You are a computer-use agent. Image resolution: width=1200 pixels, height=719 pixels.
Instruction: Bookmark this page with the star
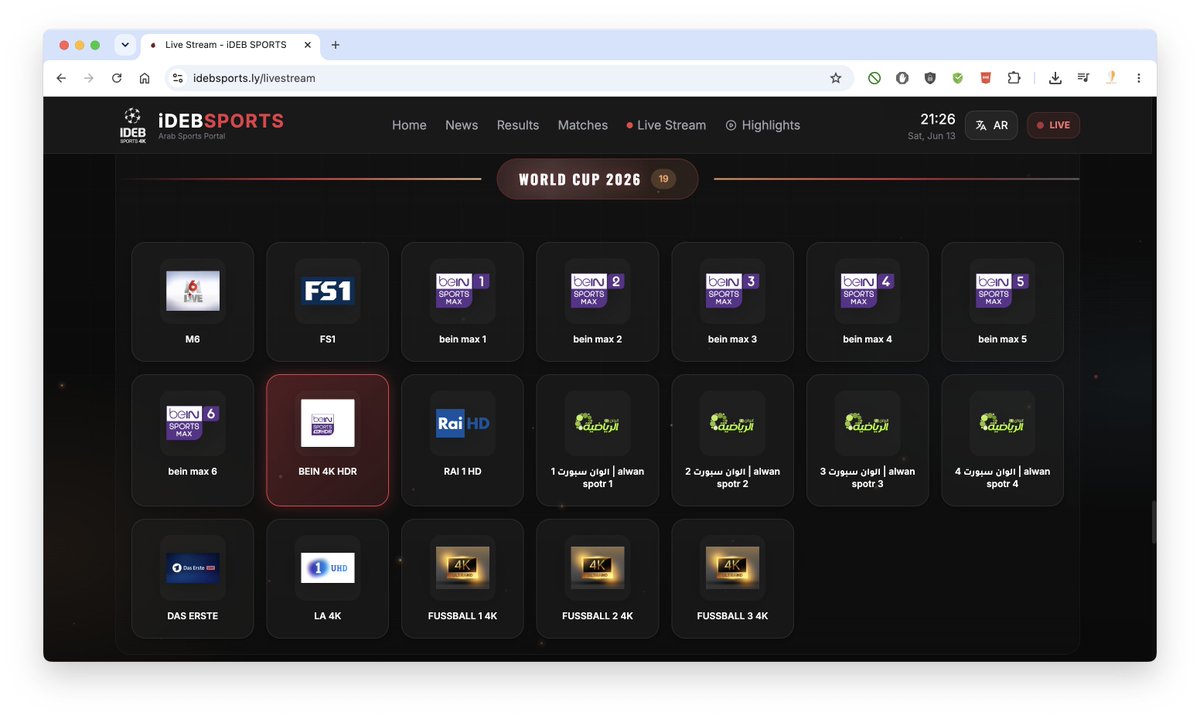836,78
